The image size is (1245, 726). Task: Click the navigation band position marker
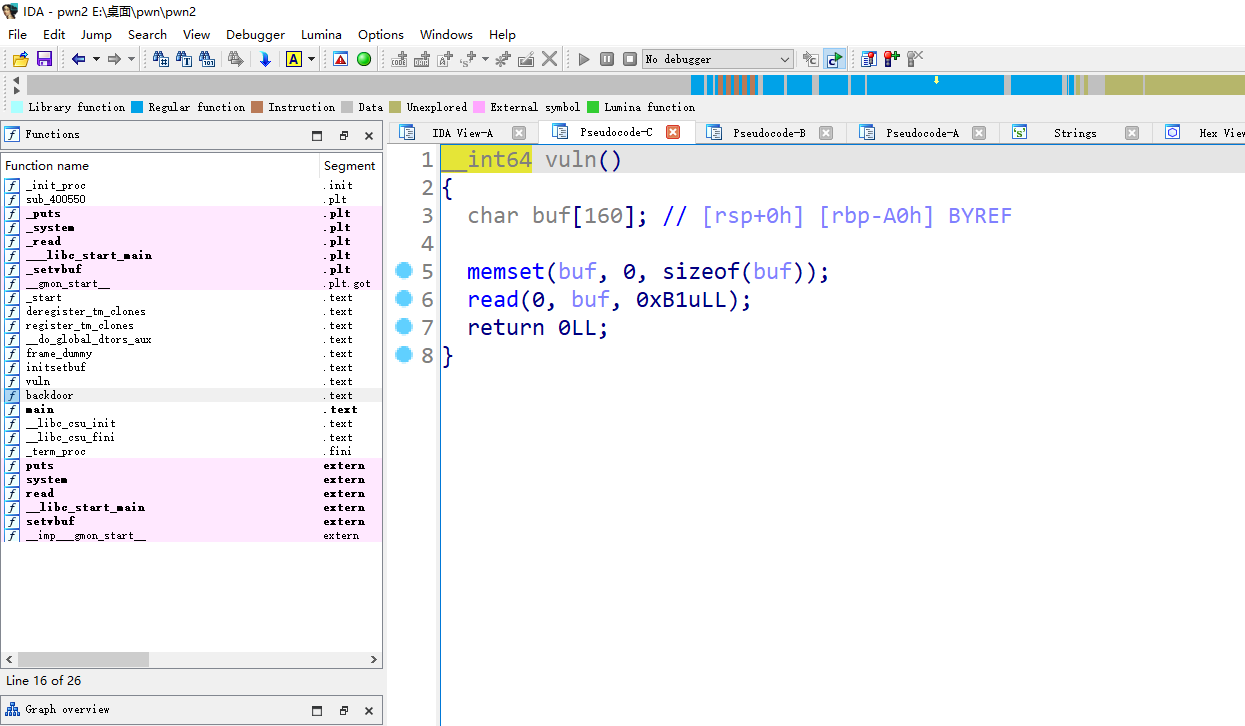(936, 80)
